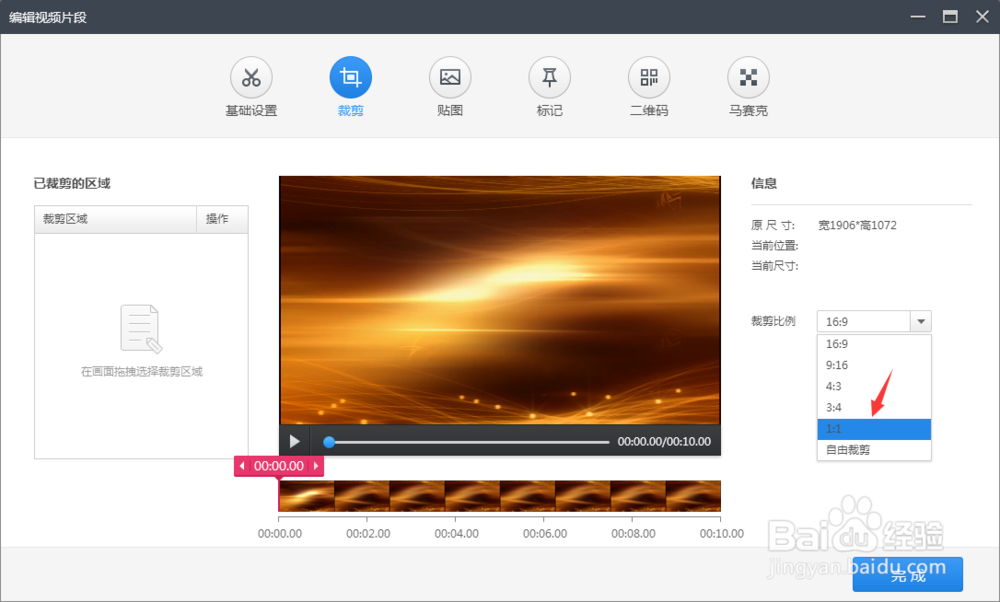Open the 二维码 QR code tool
The width and height of the screenshot is (1000, 602).
649,78
